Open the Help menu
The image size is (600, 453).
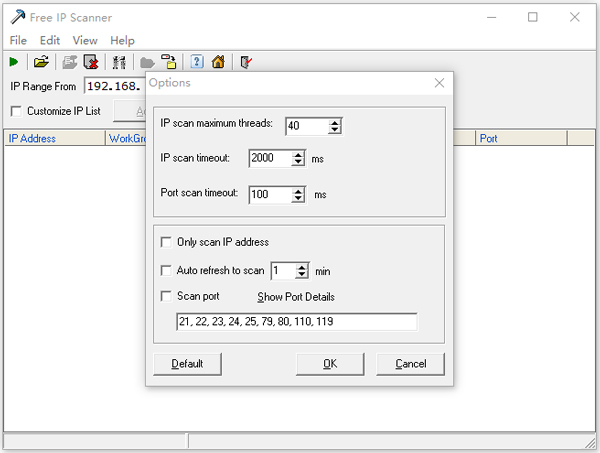pos(122,41)
